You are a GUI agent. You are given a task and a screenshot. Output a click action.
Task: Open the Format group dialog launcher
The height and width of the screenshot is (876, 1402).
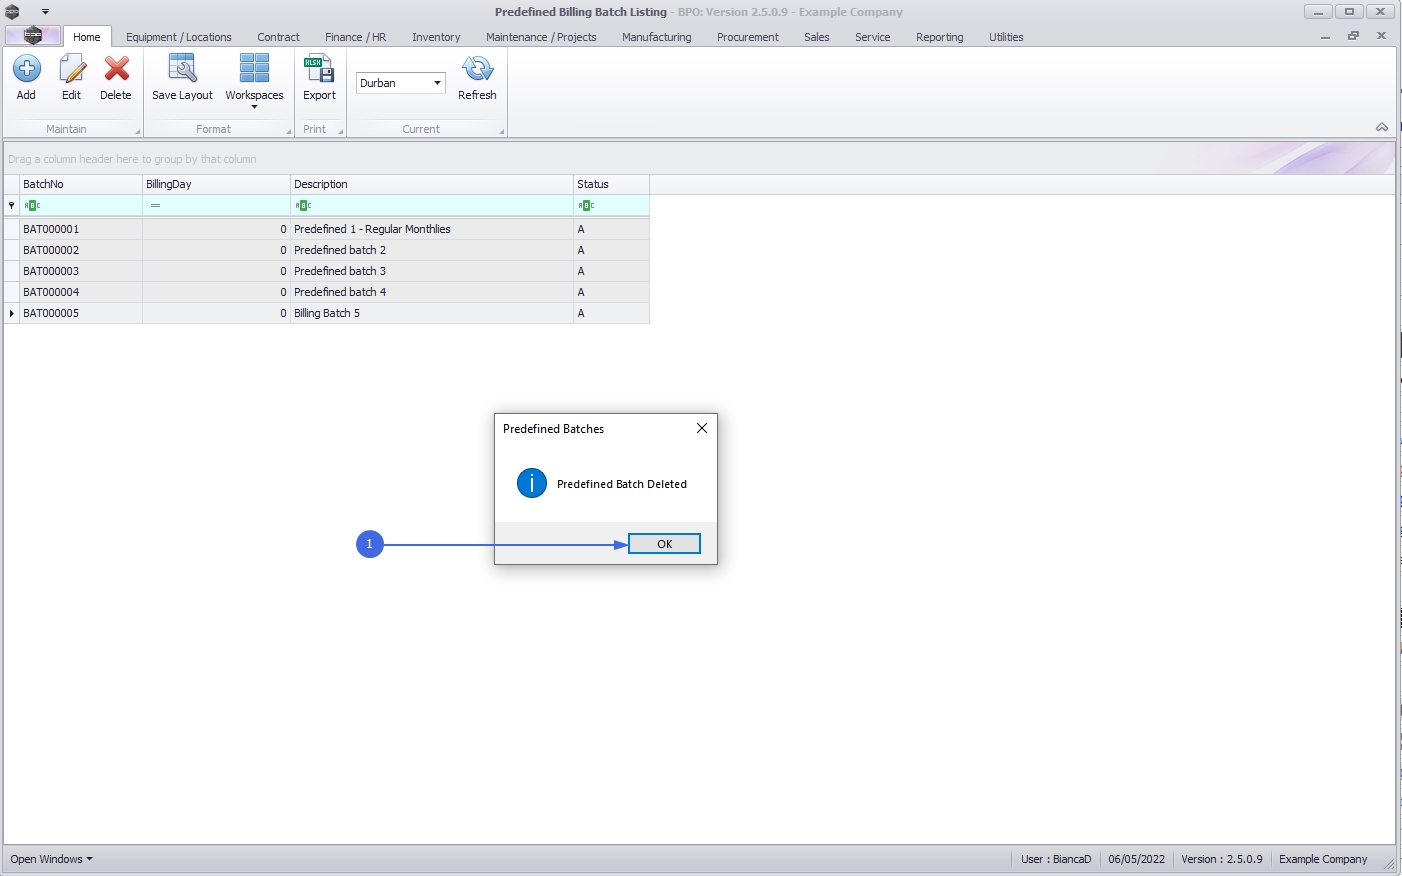[x=289, y=131]
